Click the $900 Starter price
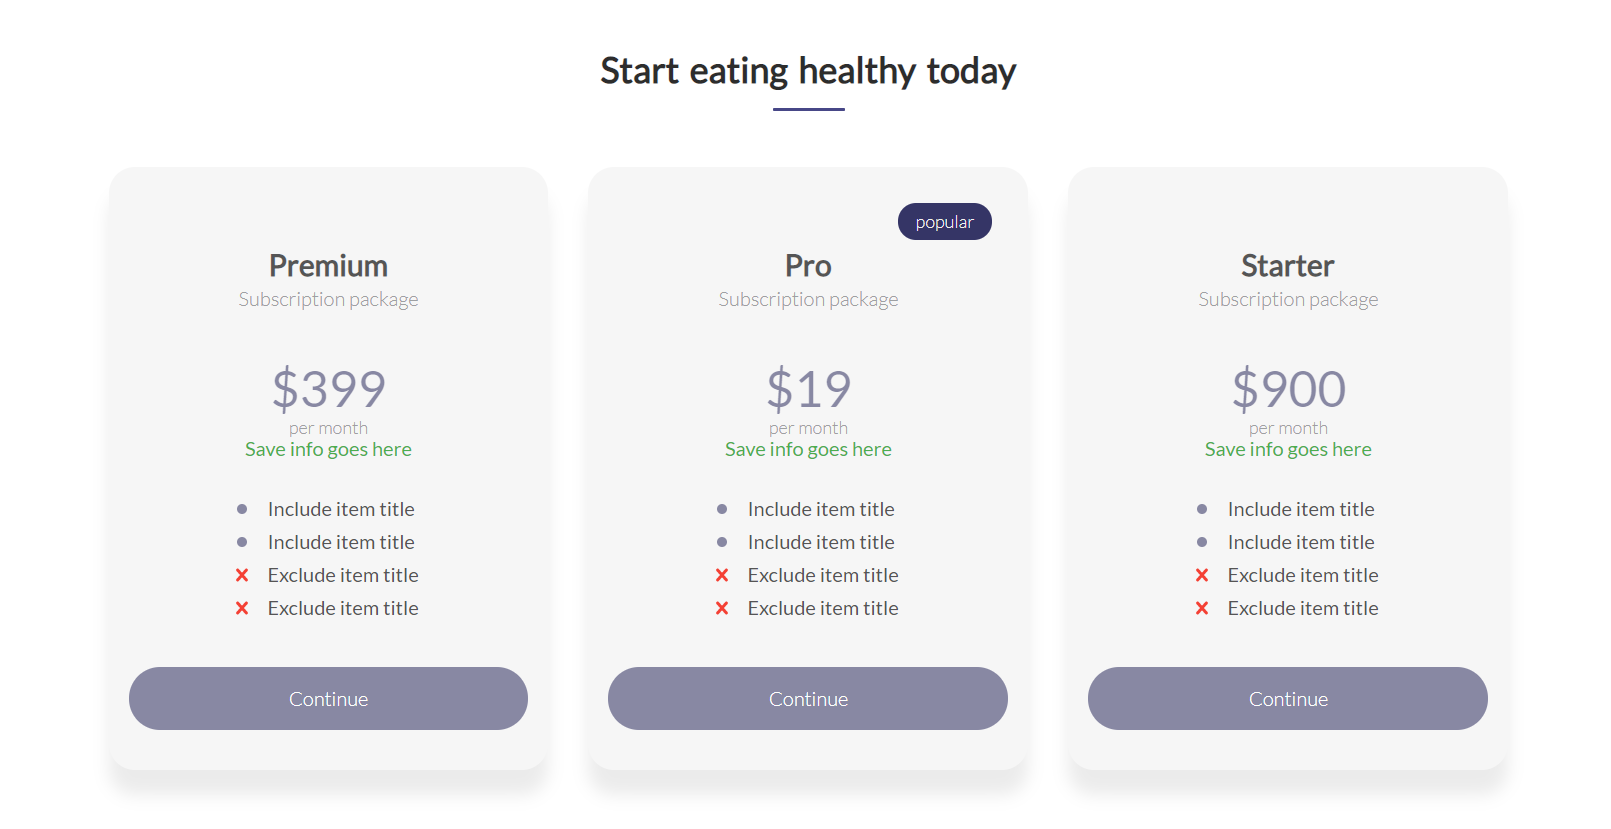The width and height of the screenshot is (1611, 829). click(1288, 389)
